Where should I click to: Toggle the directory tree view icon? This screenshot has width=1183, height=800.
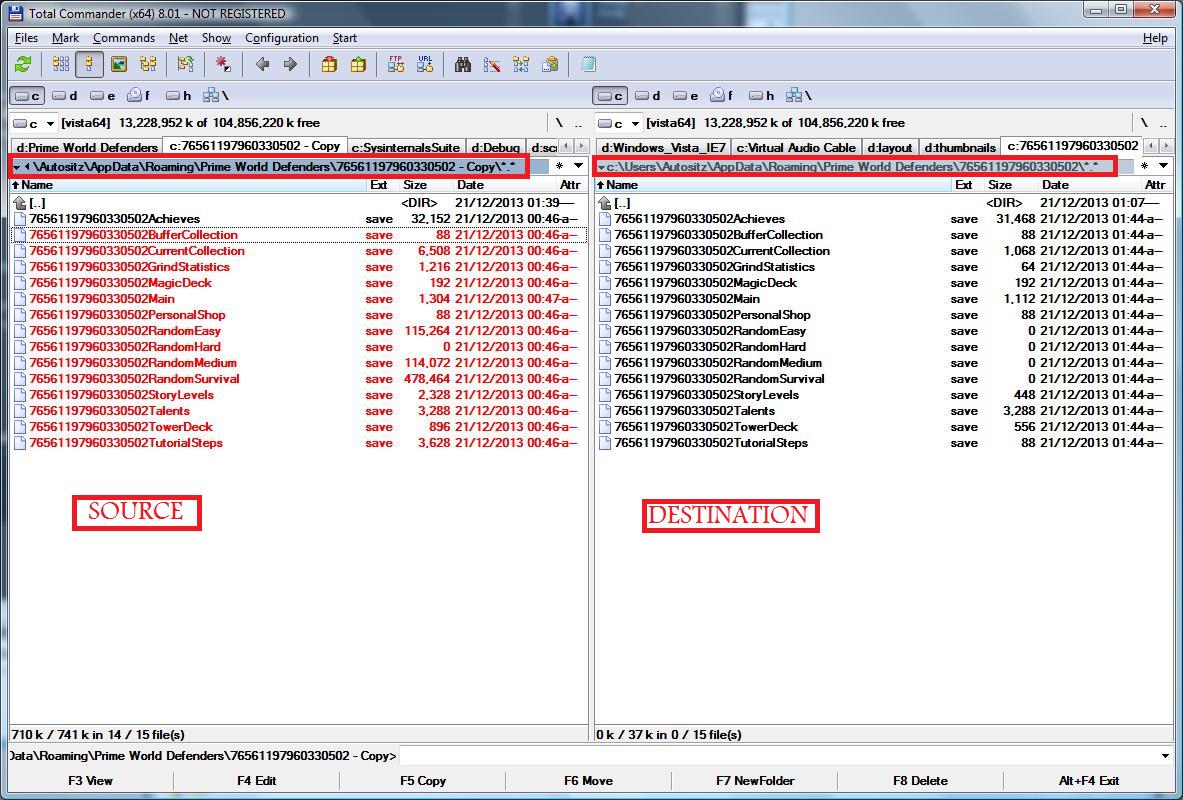tap(148, 65)
